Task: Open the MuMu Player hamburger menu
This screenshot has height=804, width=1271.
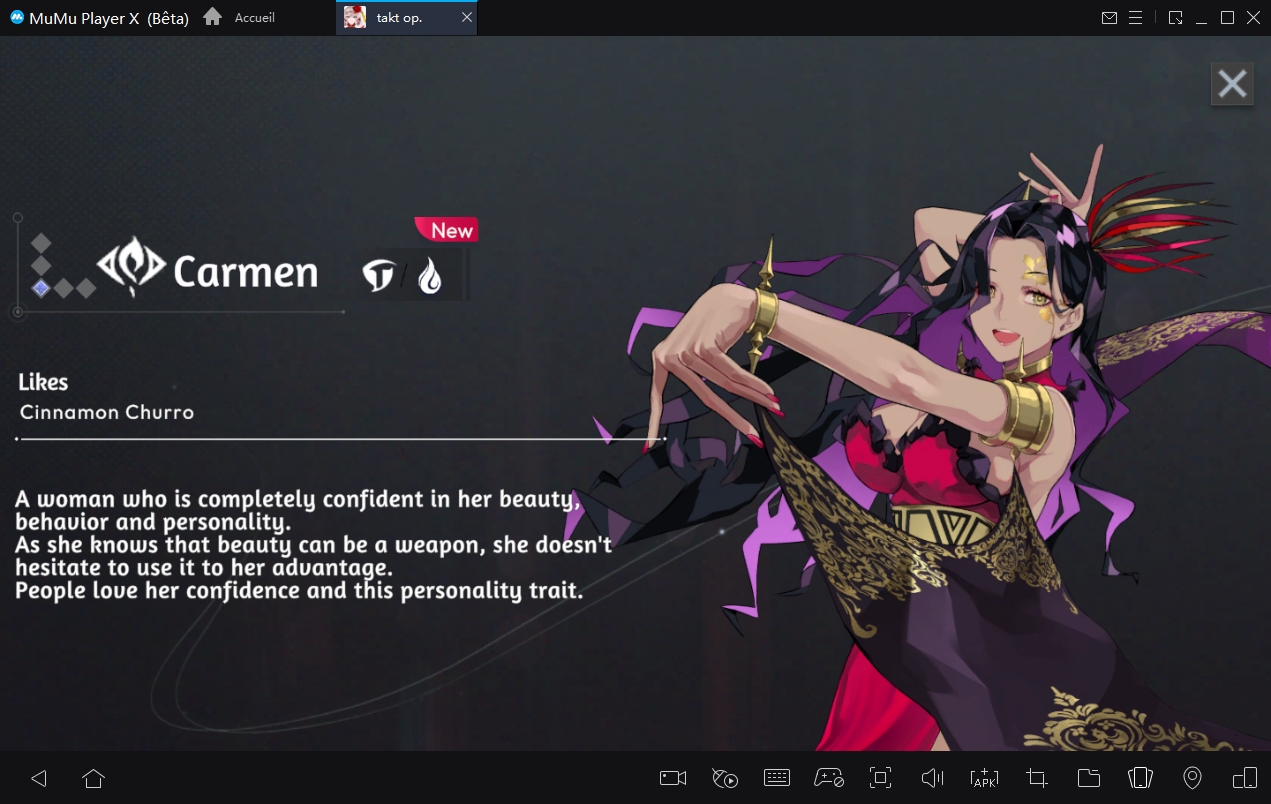Action: pos(1135,18)
